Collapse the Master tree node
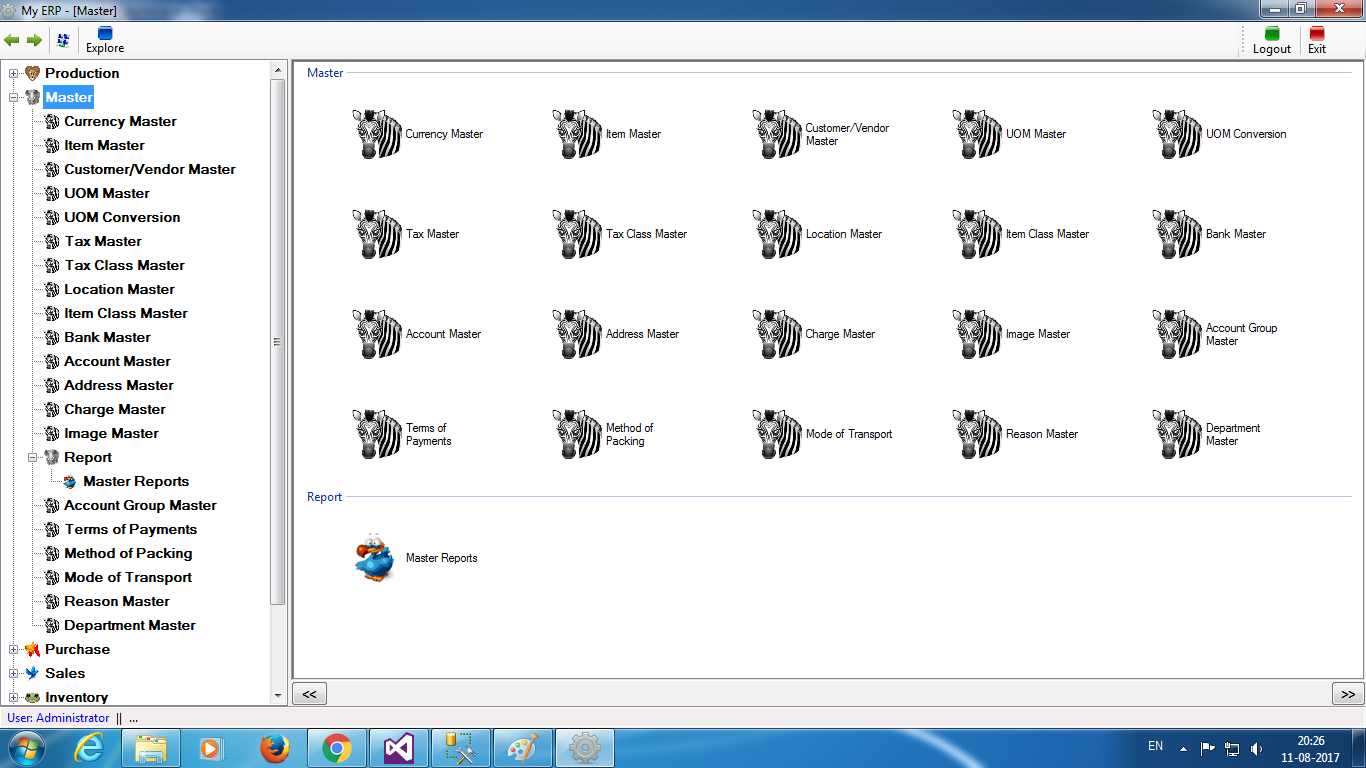This screenshot has width=1366, height=768. click(14, 97)
